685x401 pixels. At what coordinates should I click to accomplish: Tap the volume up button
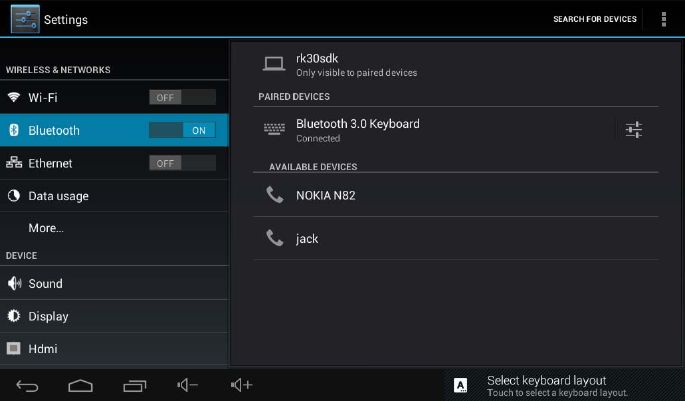[x=241, y=385]
